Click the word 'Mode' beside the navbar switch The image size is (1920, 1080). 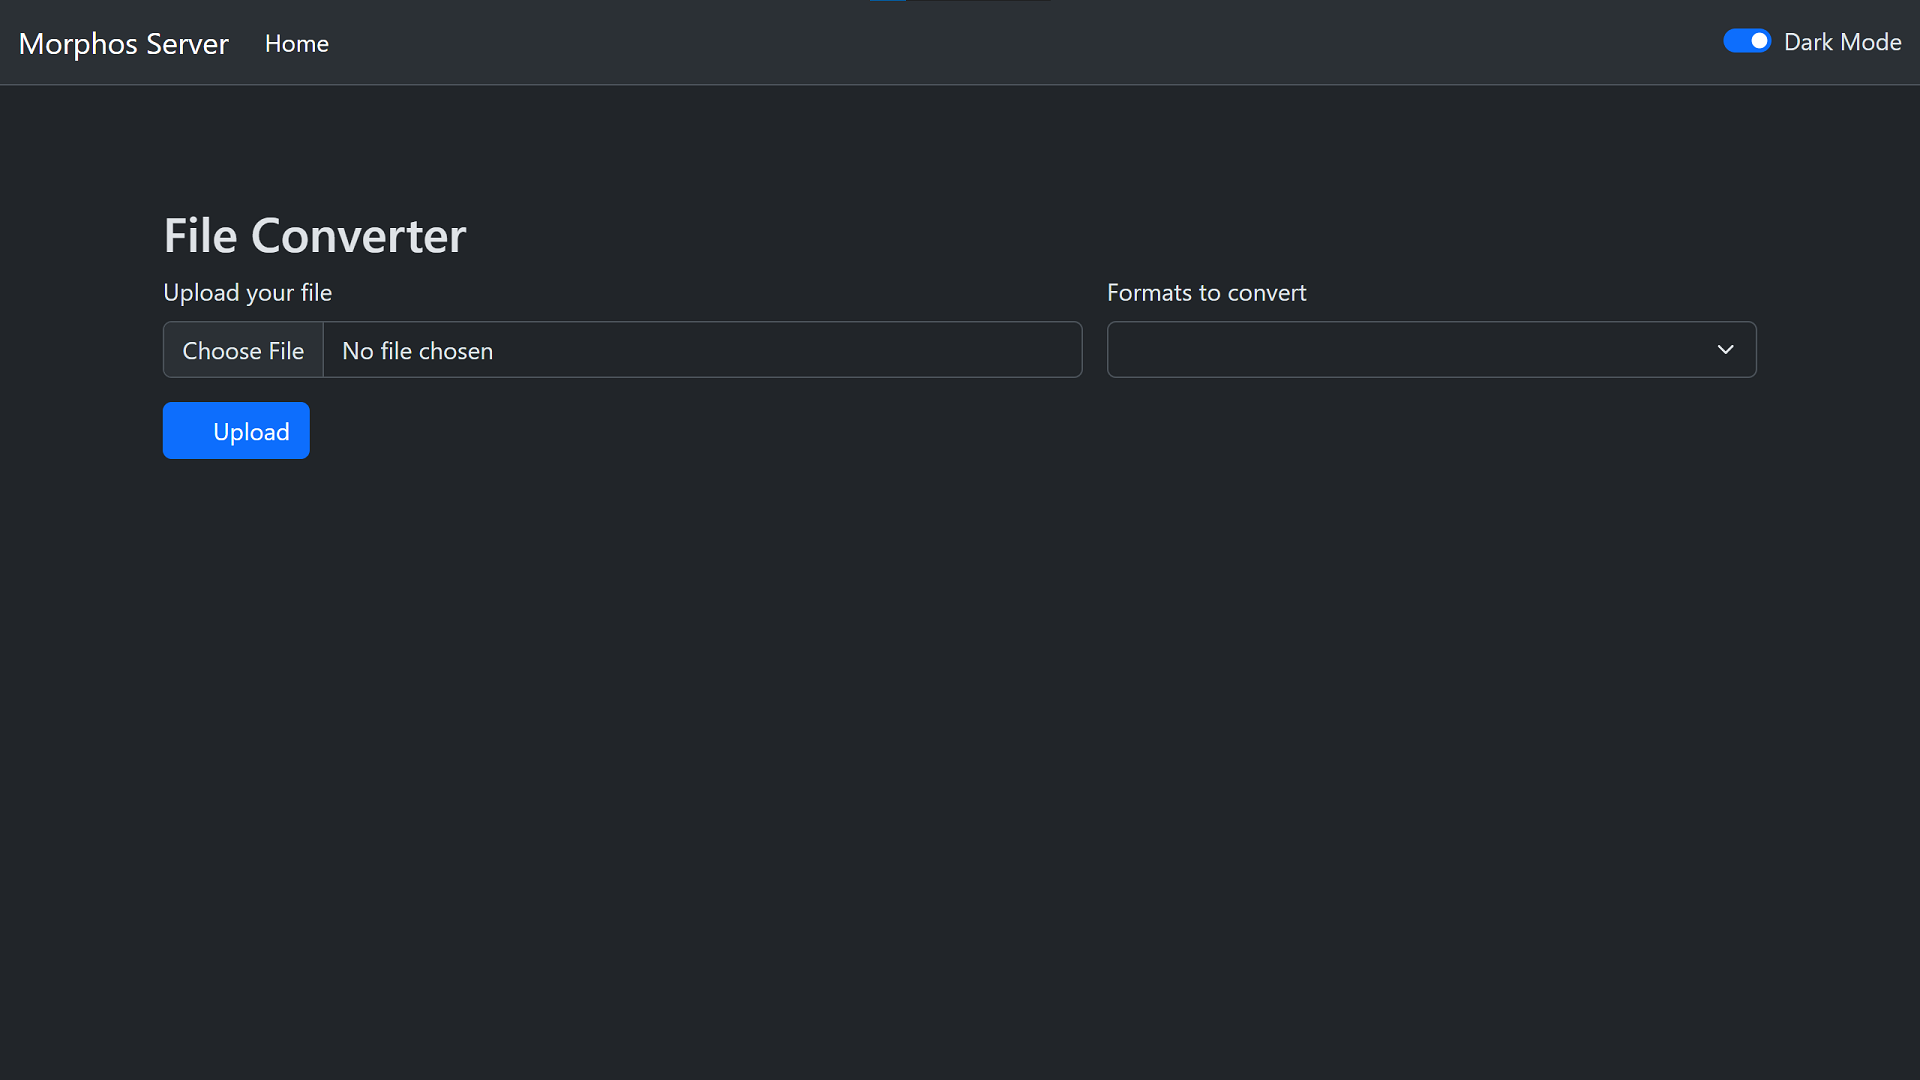click(1871, 42)
